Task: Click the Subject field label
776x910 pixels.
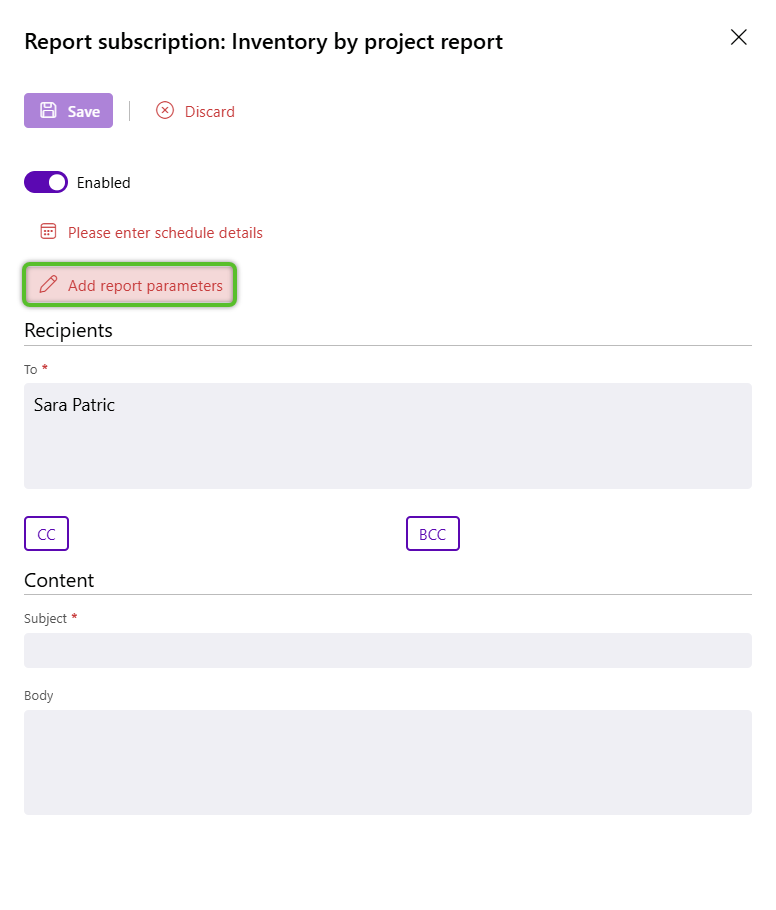Action: 45,619
